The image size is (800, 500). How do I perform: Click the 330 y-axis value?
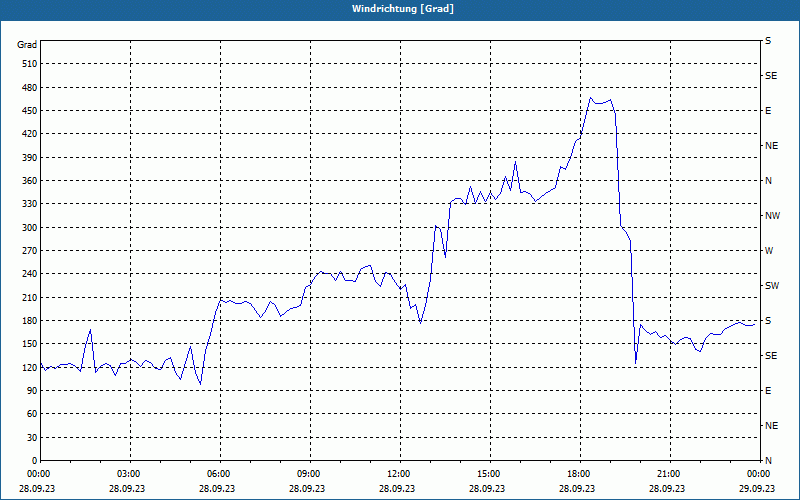30,204
